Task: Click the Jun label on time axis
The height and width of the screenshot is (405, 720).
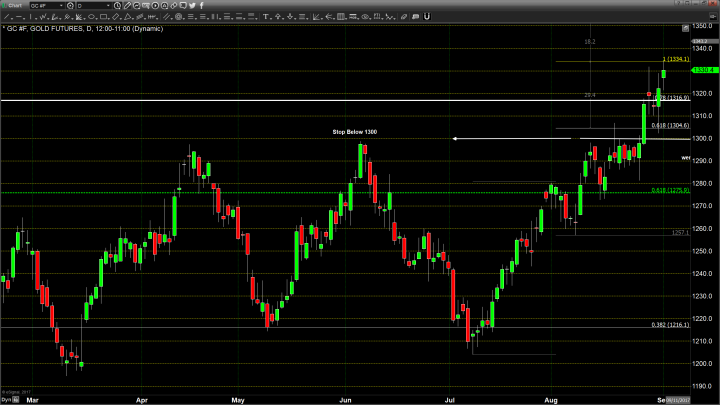Action: point(345,400)
